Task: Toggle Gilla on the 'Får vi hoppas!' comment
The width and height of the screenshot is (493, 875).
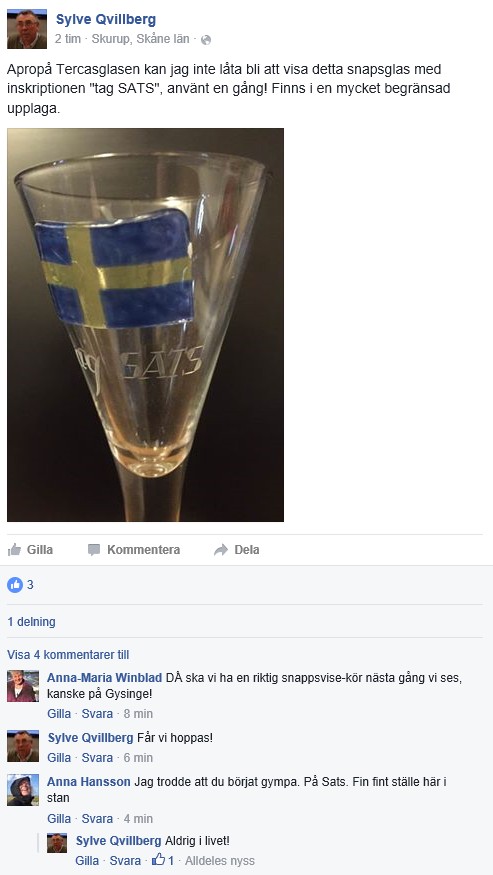Action: coord(59,758)
